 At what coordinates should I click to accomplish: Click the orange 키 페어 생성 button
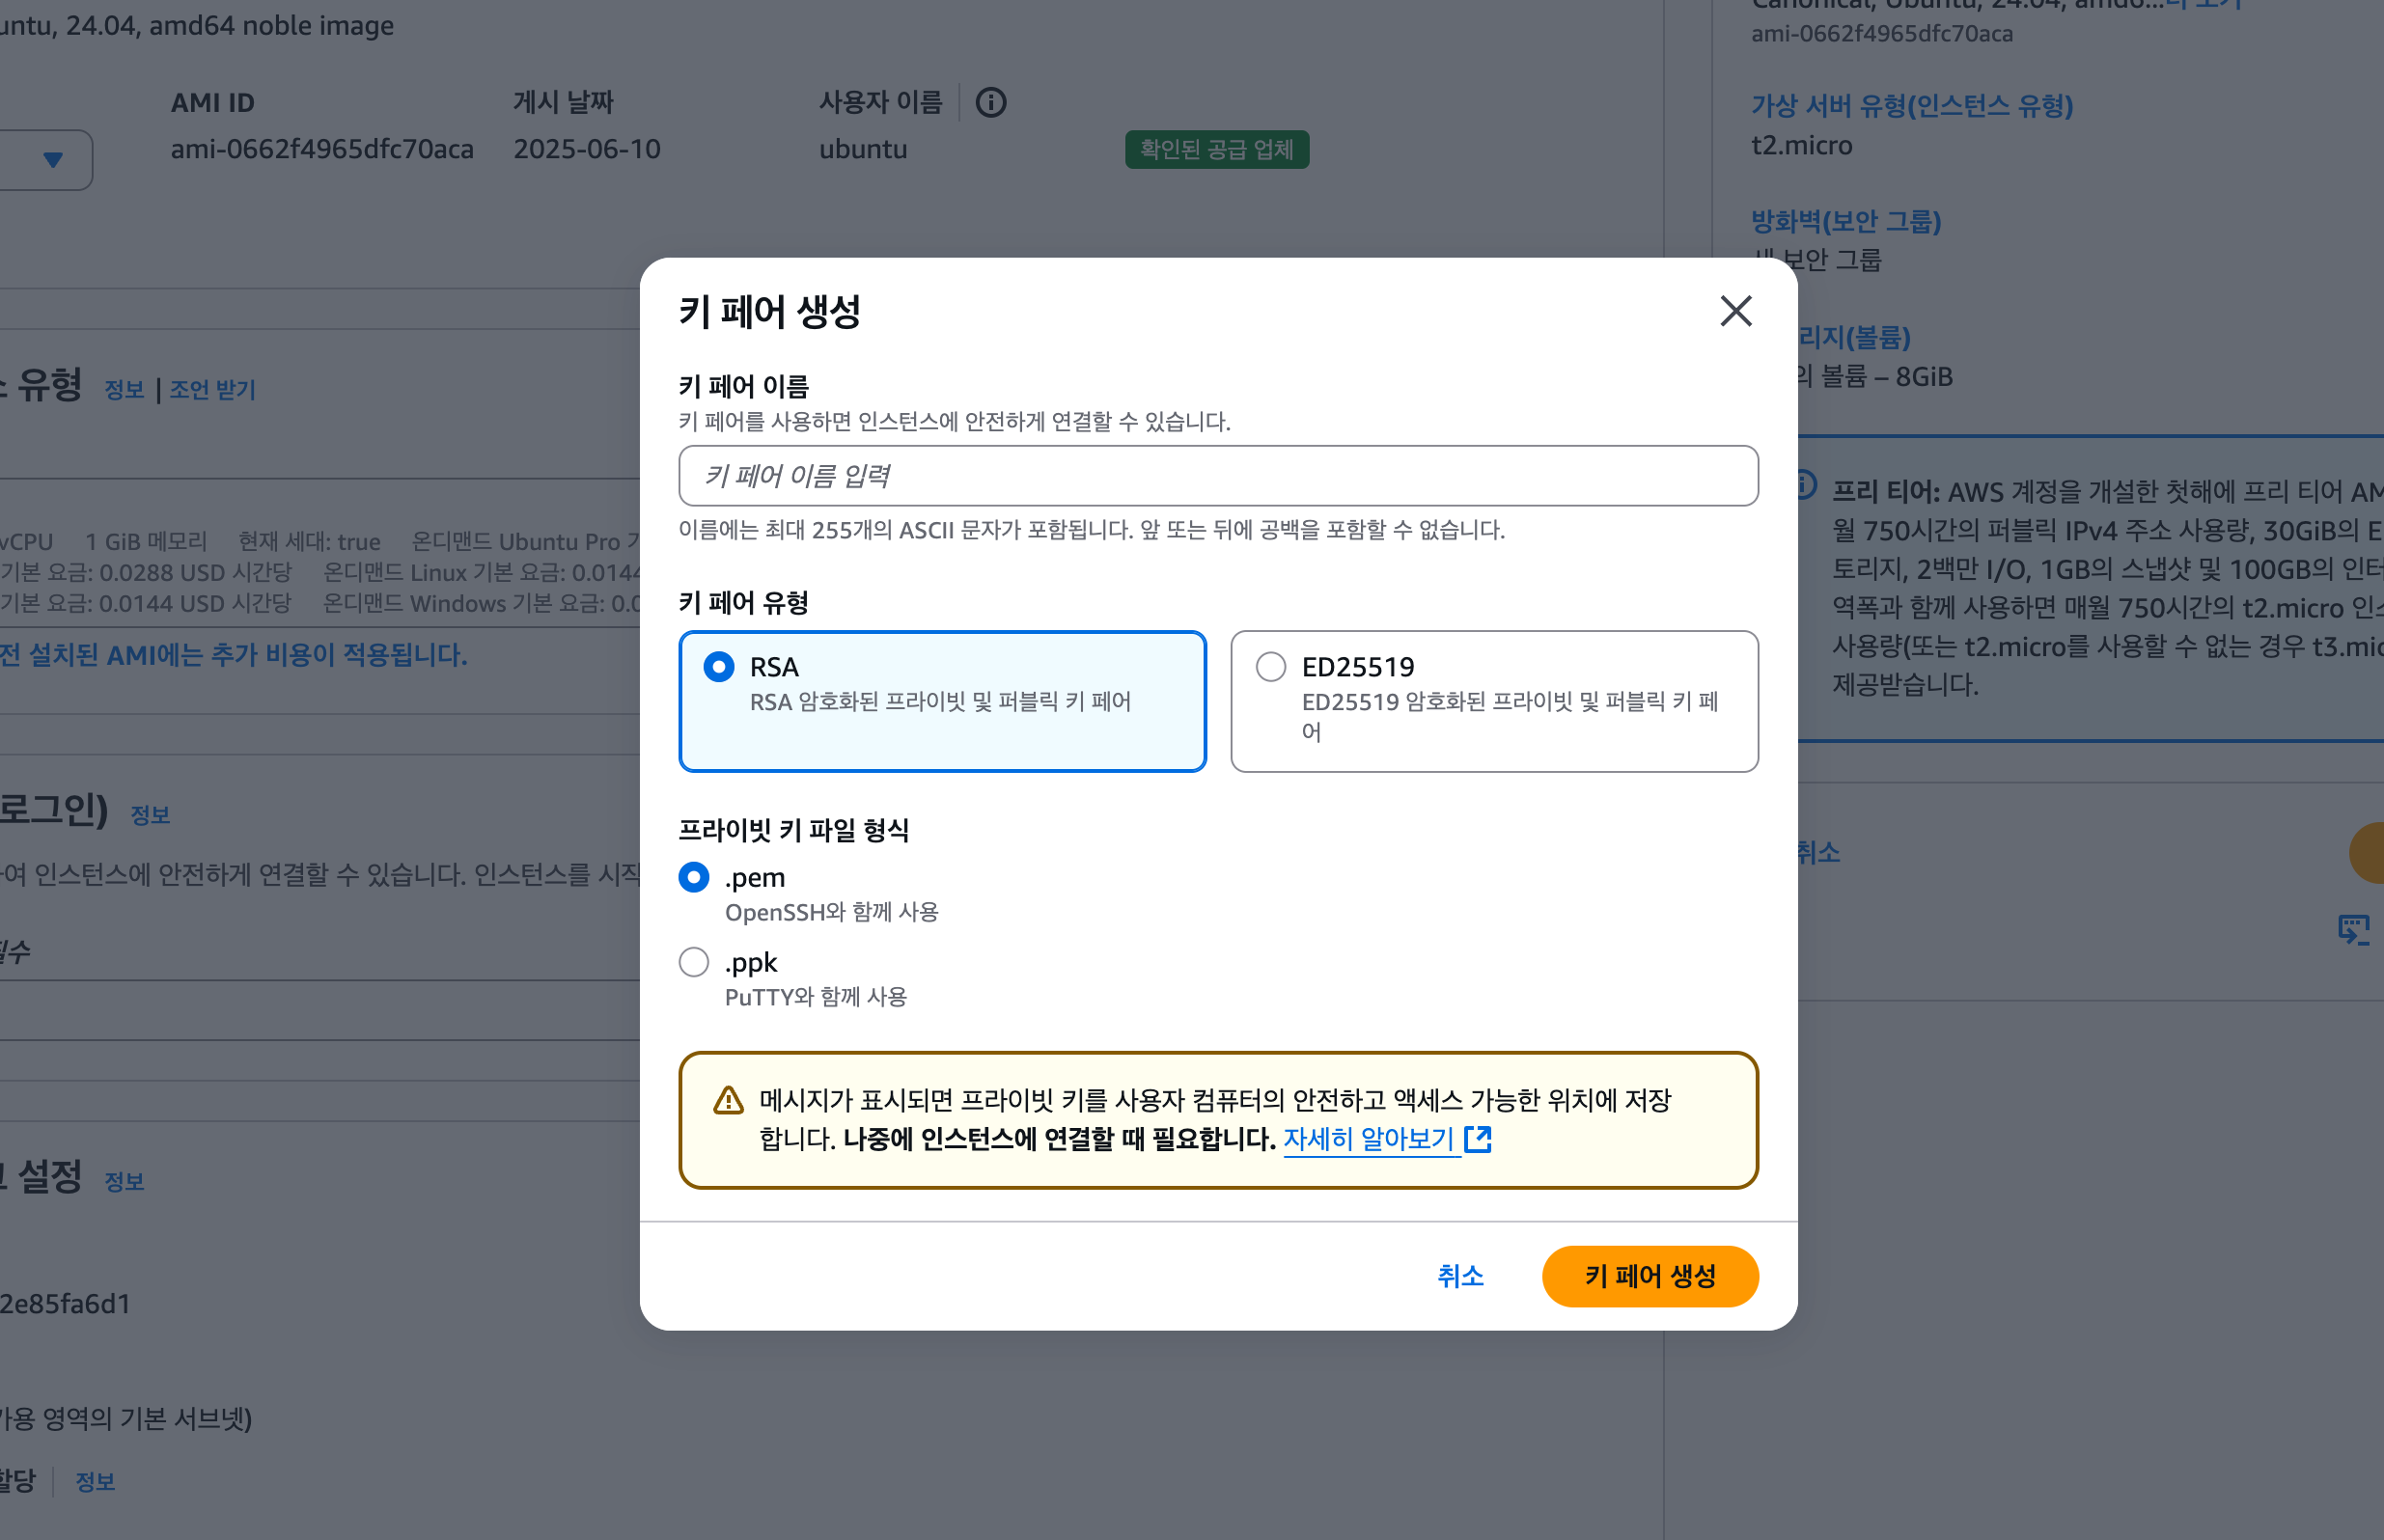coord(1649,1276)
